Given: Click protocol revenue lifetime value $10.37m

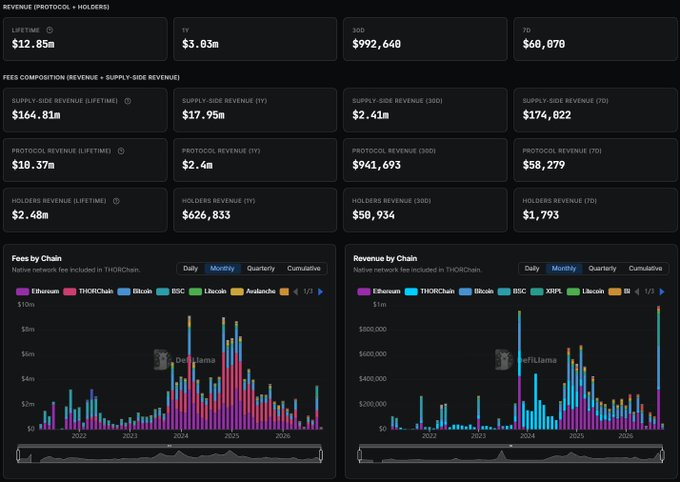Looking at the screenshot, I should click(x=33, y=165).
